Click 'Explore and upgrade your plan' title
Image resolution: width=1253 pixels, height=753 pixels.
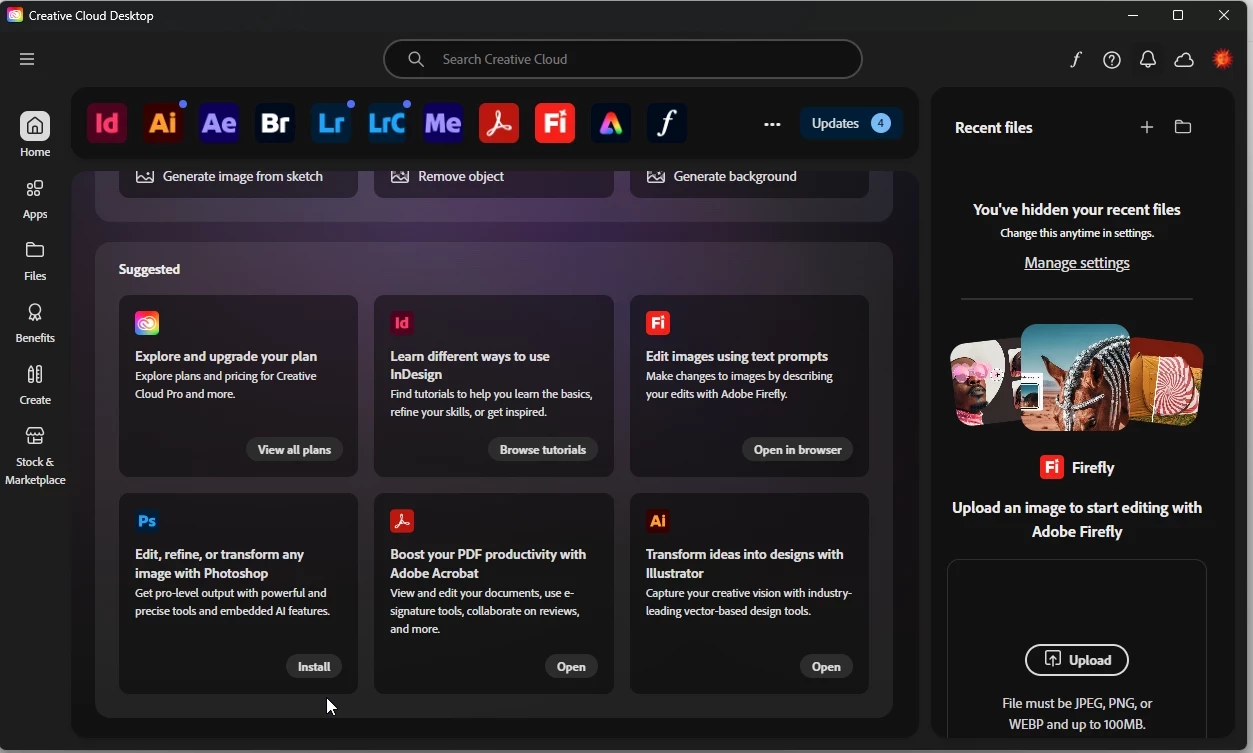(x=226, y=356)
